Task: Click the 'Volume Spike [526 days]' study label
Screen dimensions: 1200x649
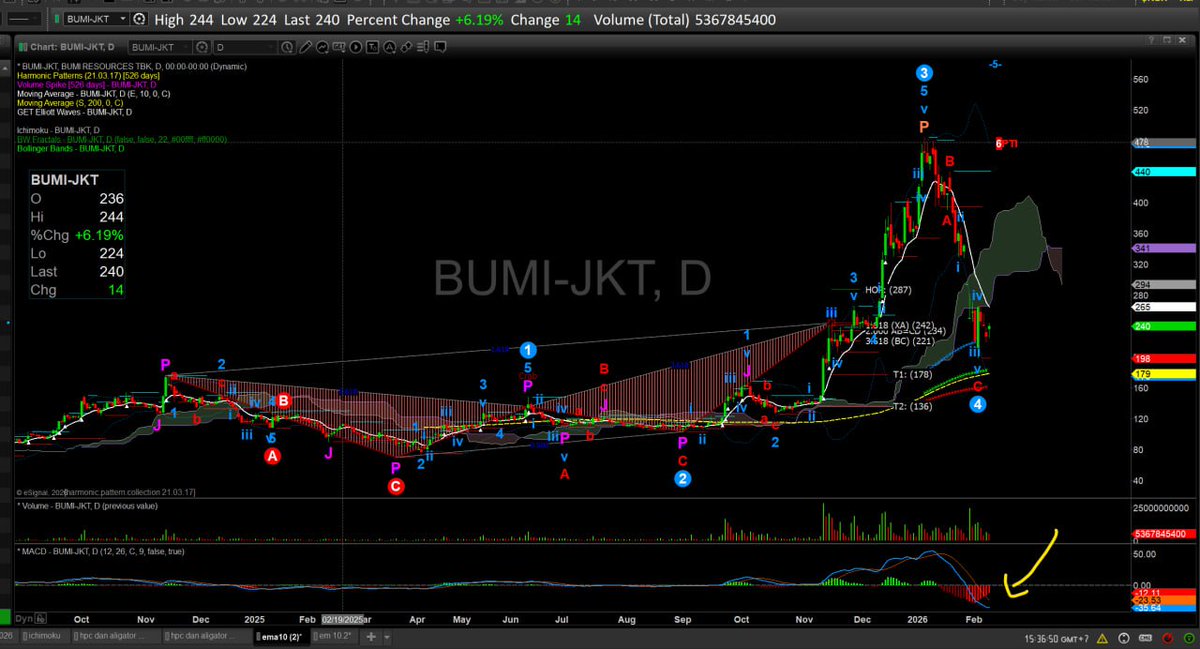Action: pyautogui.click(x=87, y=85)
